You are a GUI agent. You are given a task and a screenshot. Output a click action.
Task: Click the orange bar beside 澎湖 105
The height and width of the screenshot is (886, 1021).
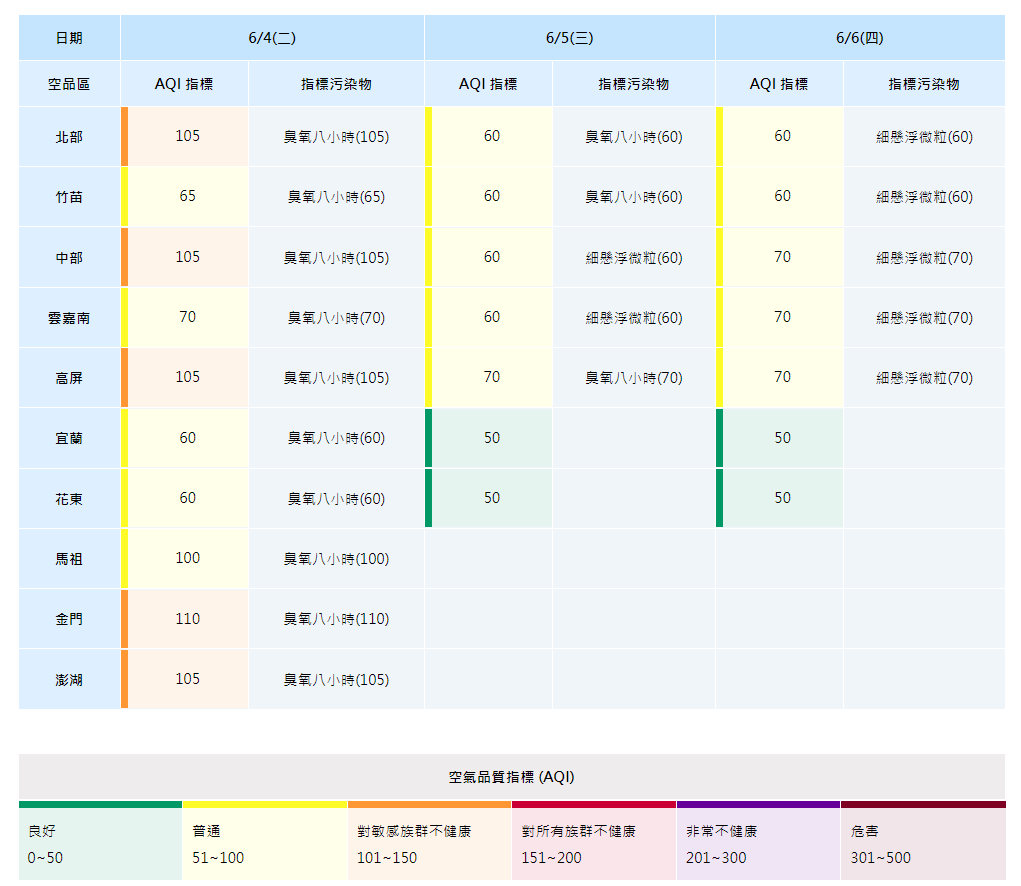pos(122,679)
